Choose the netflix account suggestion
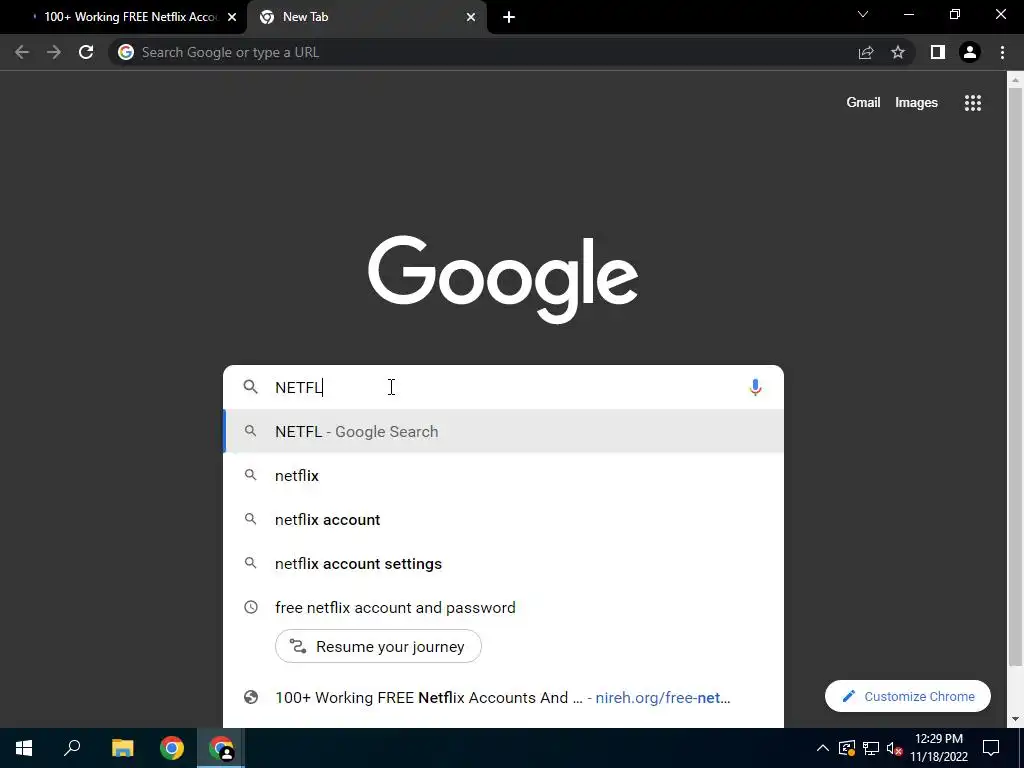1024x768 pixels. click(x=504, y=519)
